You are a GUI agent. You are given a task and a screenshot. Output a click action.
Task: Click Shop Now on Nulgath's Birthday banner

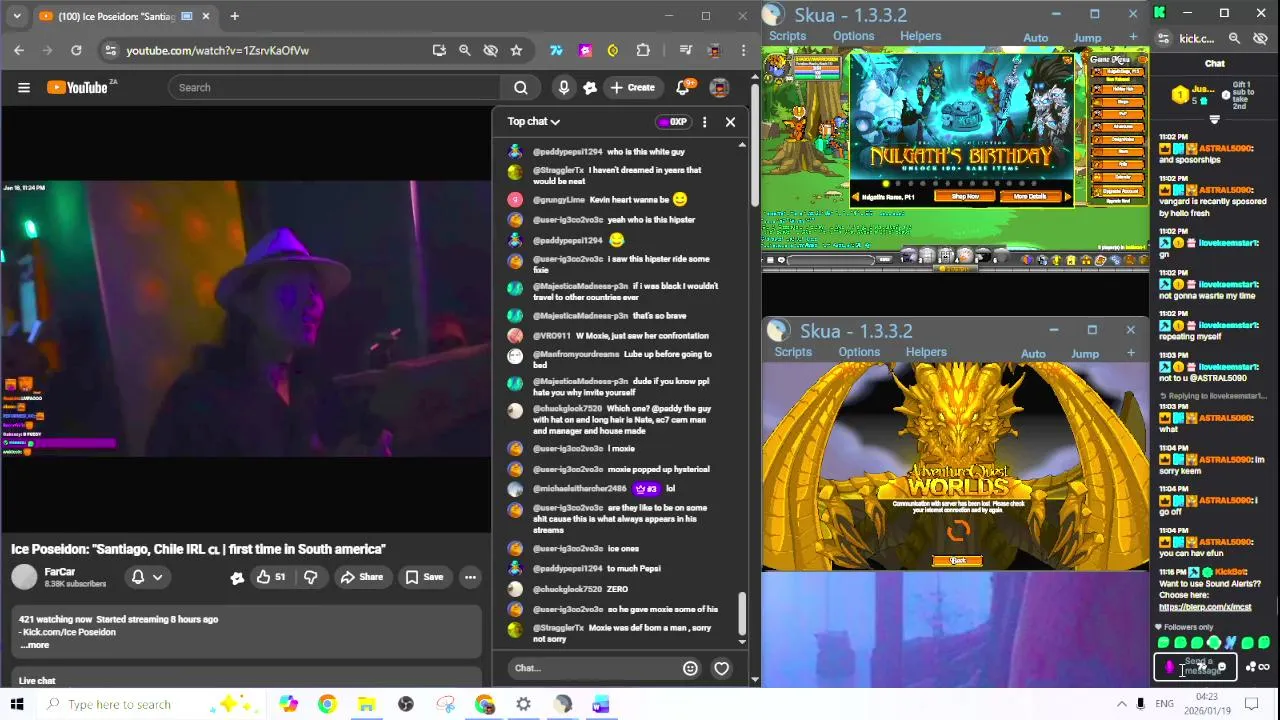click(965, 196)
